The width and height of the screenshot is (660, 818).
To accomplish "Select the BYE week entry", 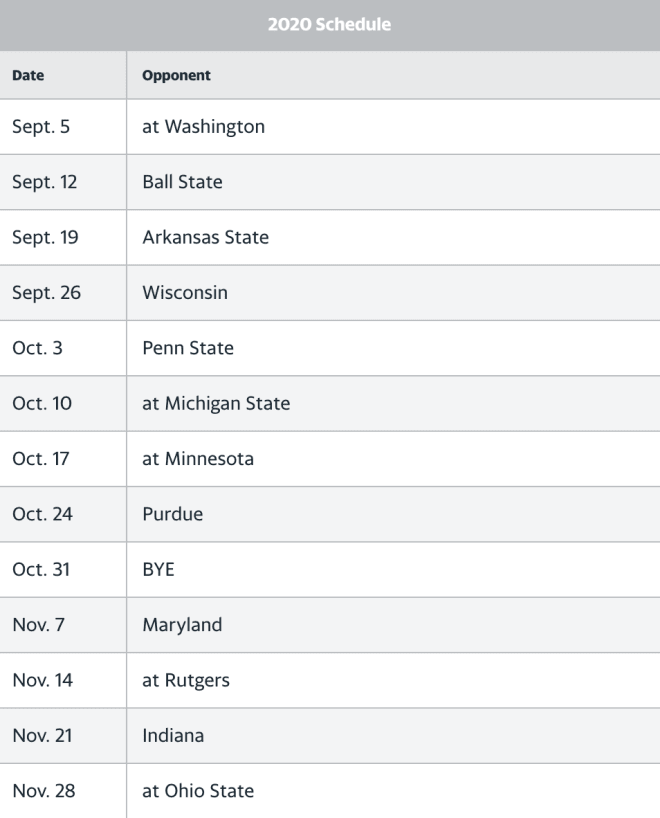I will pos(158,569).
